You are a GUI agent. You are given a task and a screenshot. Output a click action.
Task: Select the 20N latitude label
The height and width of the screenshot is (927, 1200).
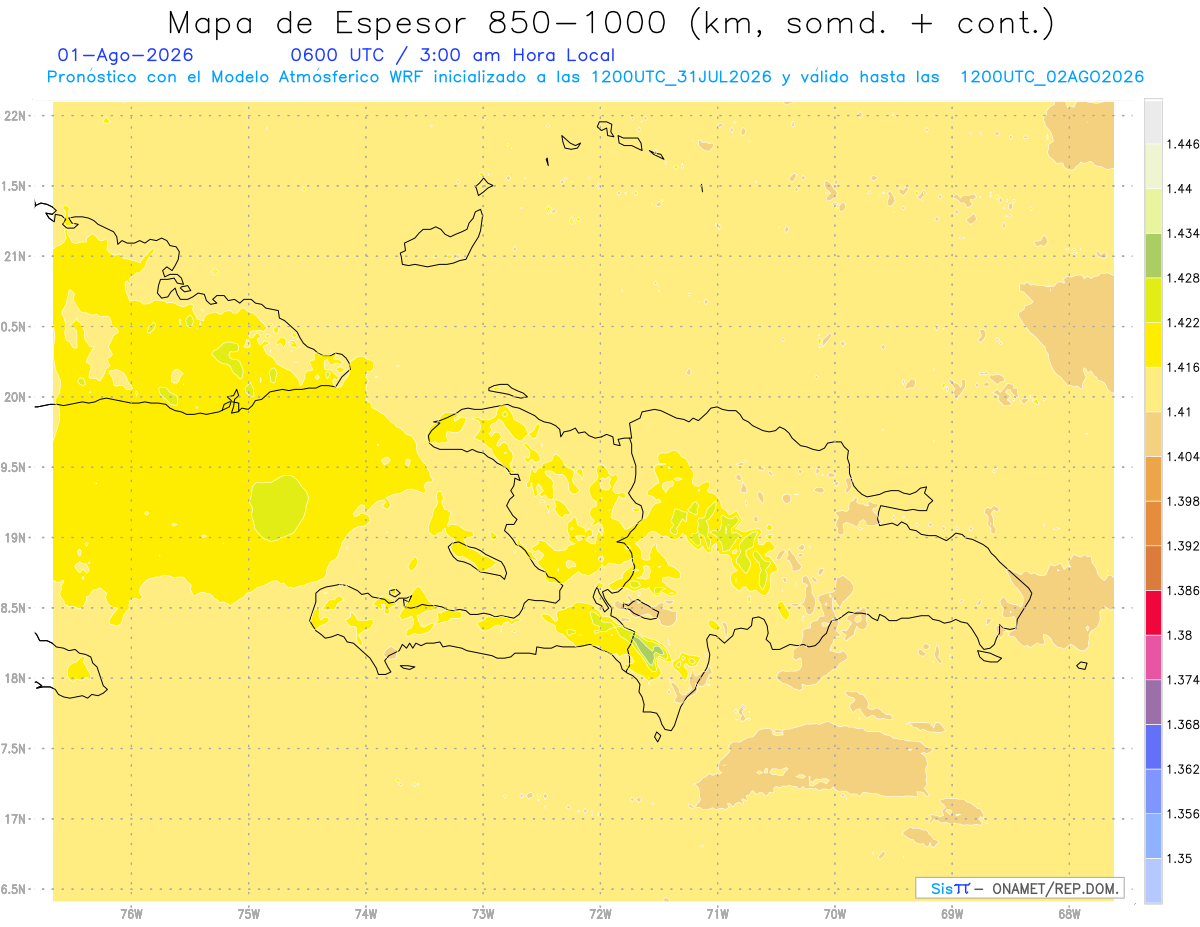pos(16,397)
